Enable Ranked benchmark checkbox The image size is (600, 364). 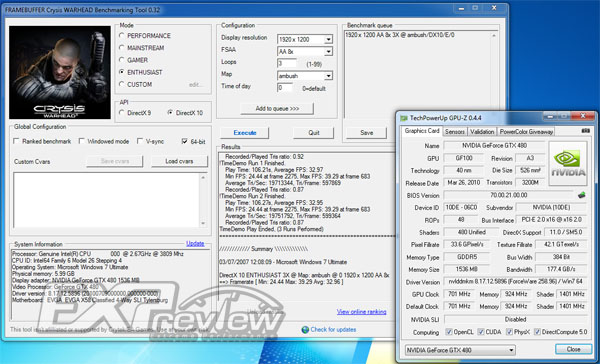(x=16, y=141)
